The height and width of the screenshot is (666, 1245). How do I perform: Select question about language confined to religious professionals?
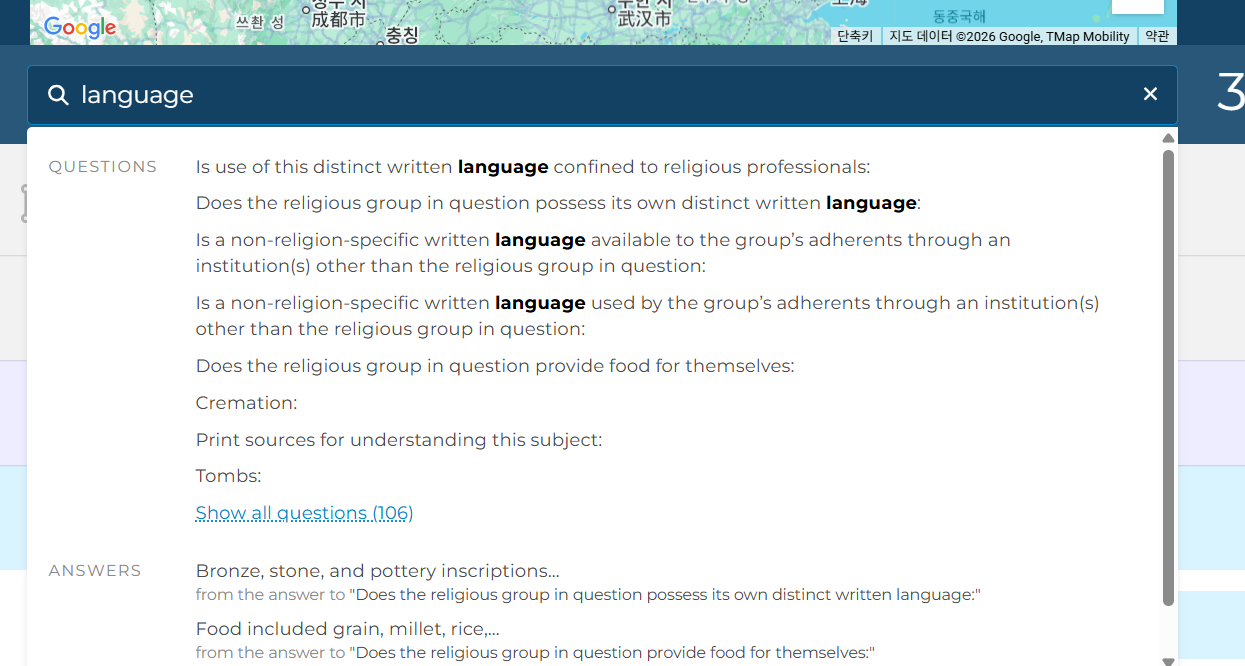click(532, 167)
